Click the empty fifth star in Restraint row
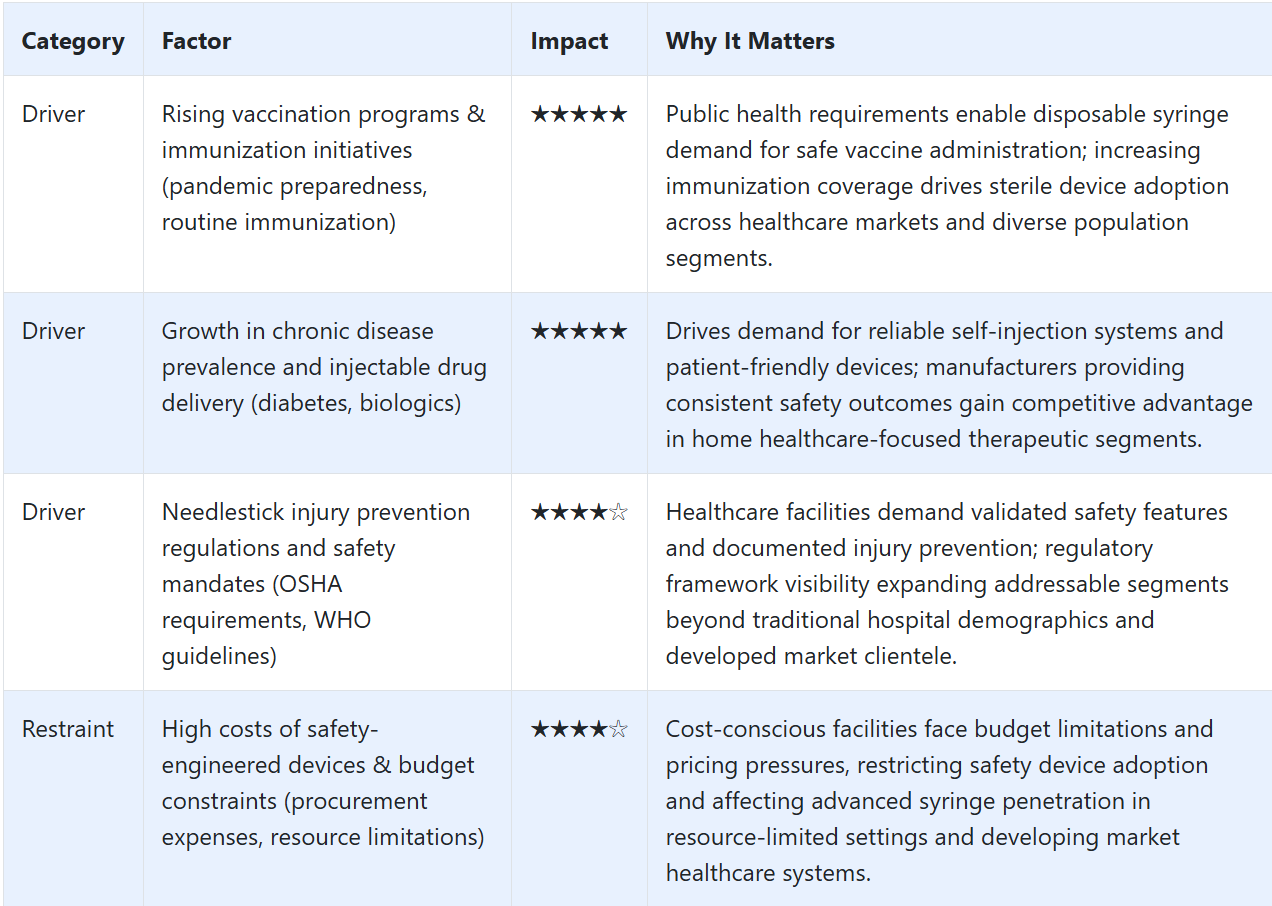 click(618, 730)
